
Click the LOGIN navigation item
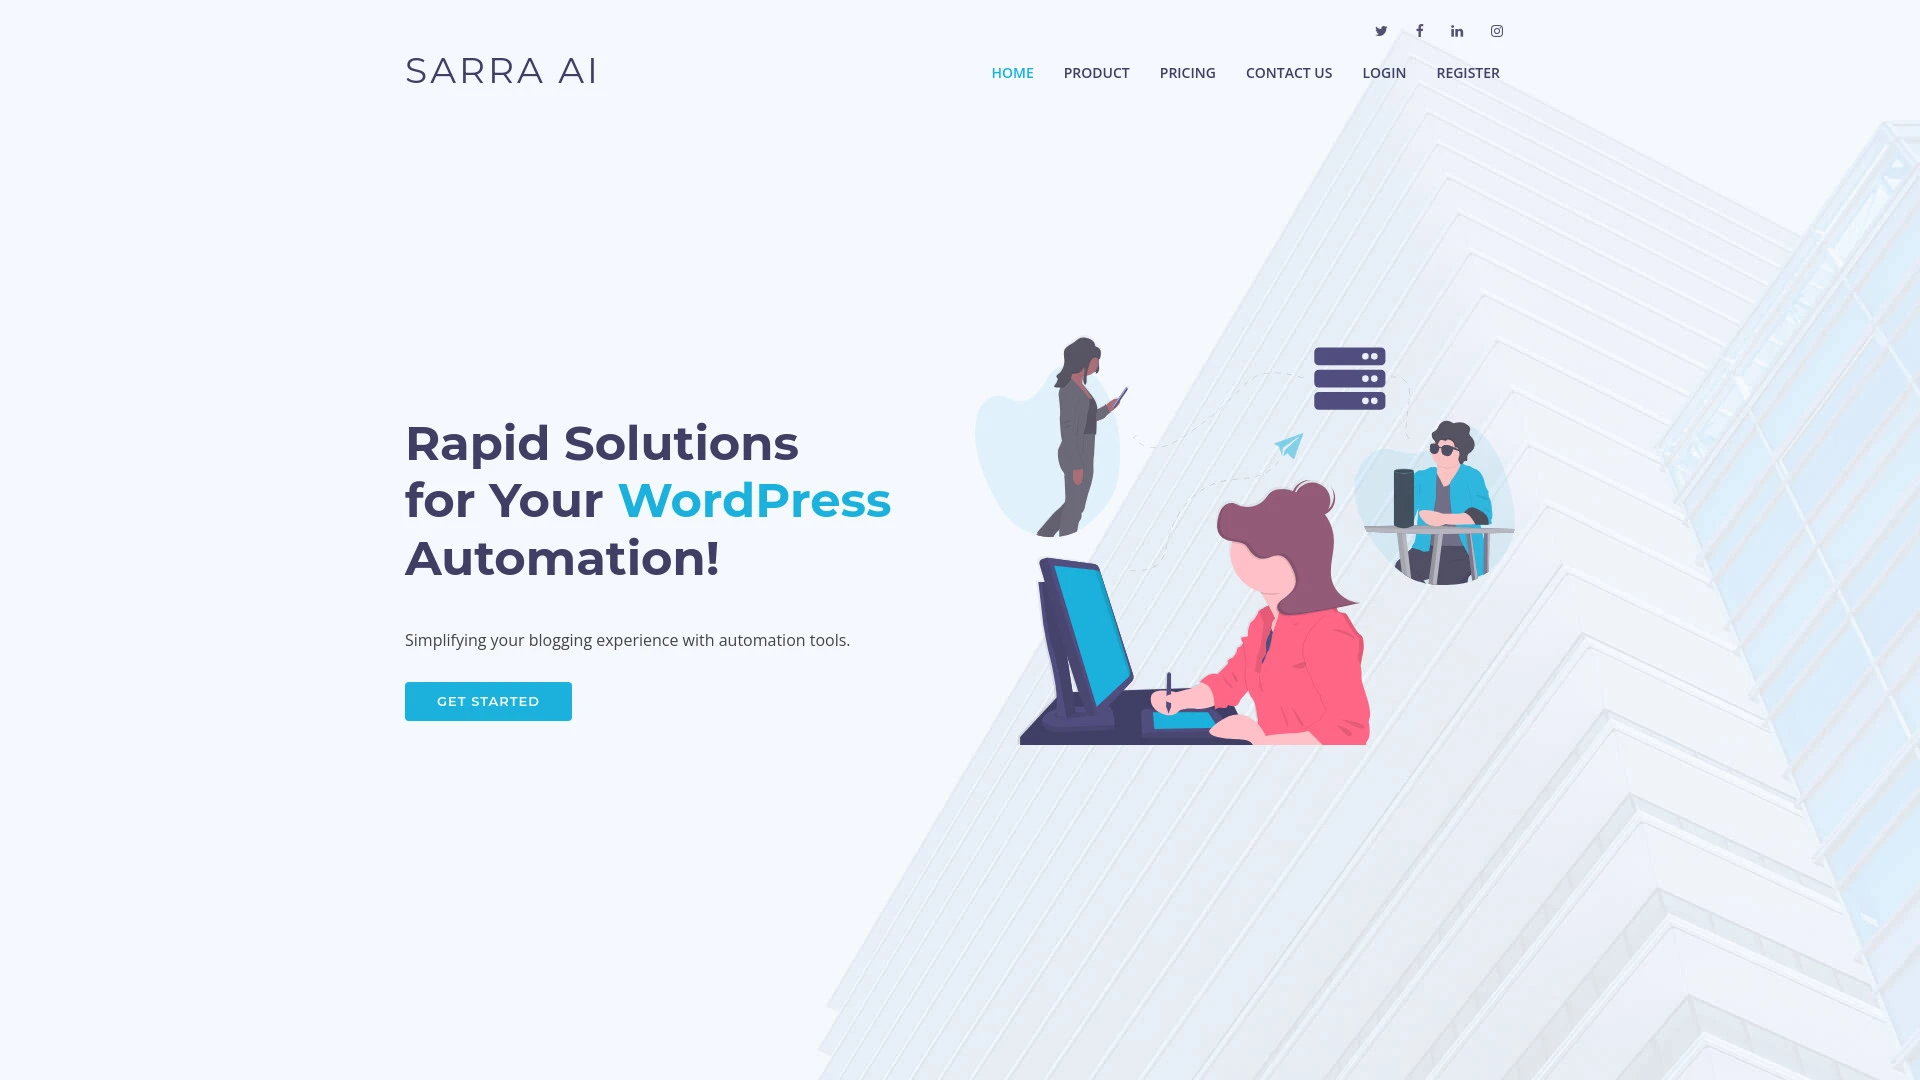tap(1383, 73)
